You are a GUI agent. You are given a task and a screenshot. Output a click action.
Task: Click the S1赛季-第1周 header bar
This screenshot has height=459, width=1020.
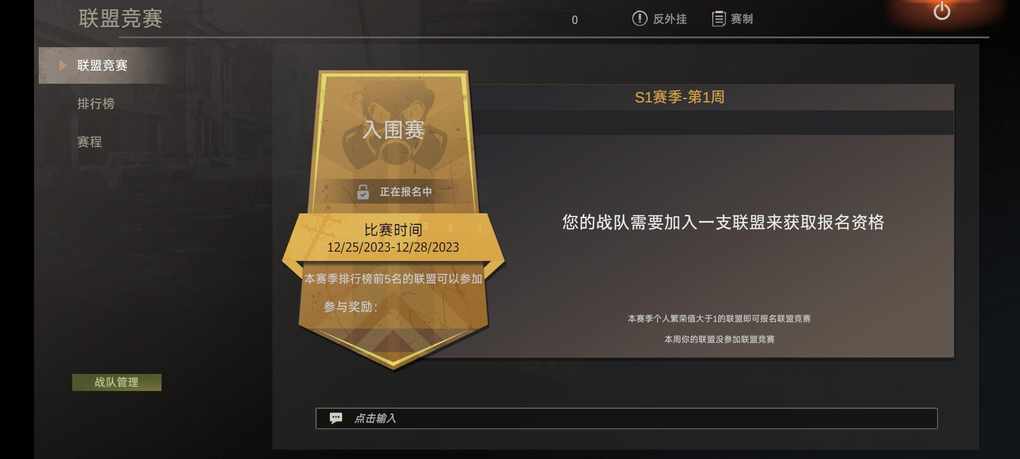(x=679, y=98)
